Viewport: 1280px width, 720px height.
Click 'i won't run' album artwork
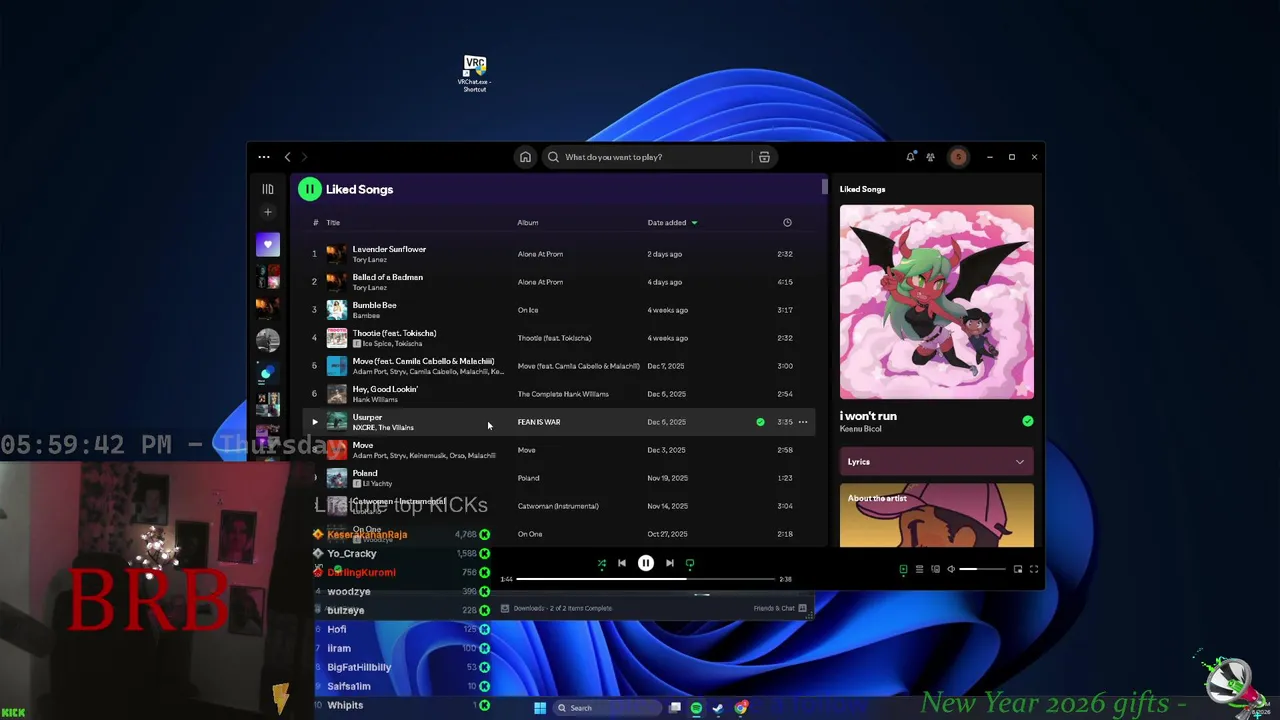click(937, 302)
